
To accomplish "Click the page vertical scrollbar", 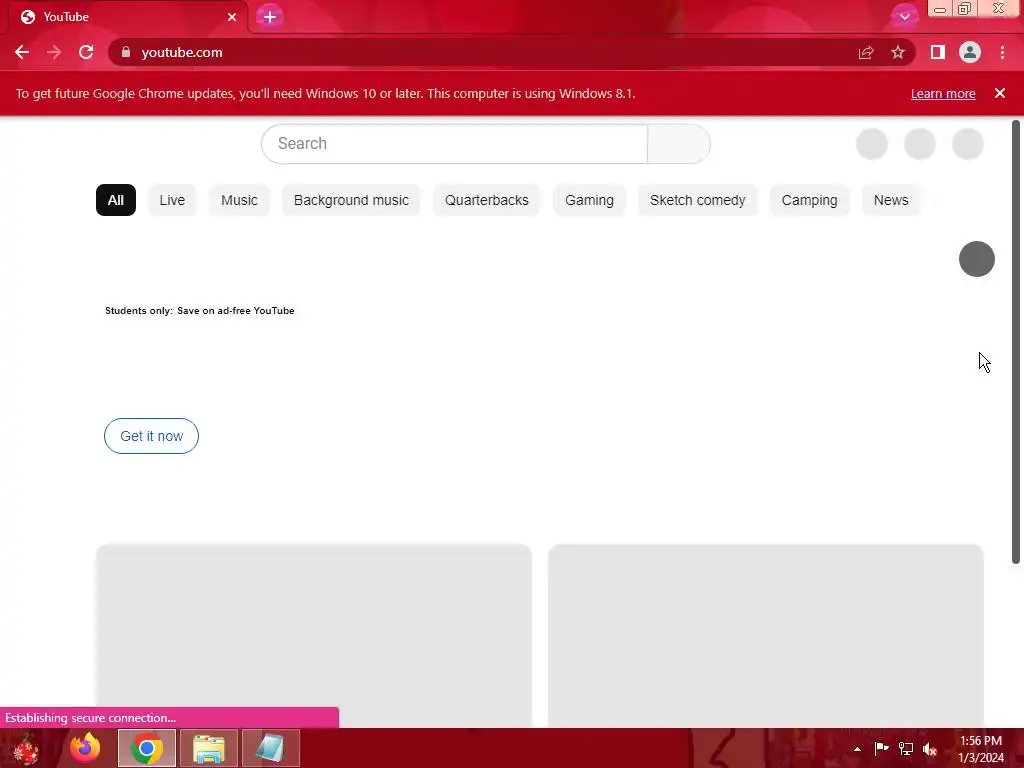I will pos(1016,342).
